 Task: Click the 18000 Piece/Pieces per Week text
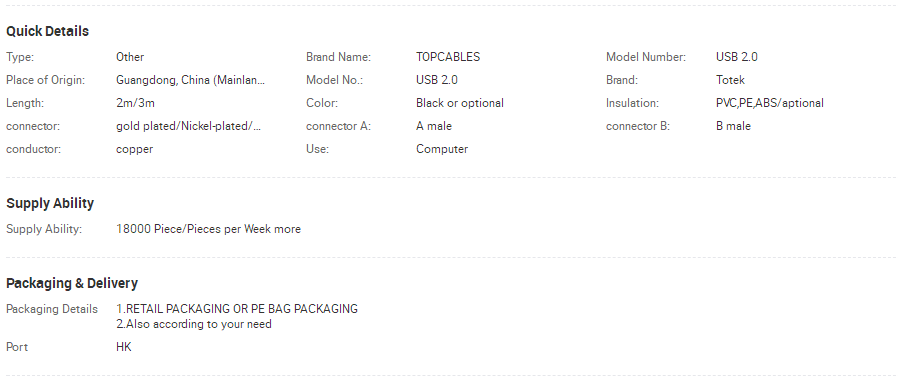click(194, 229)
